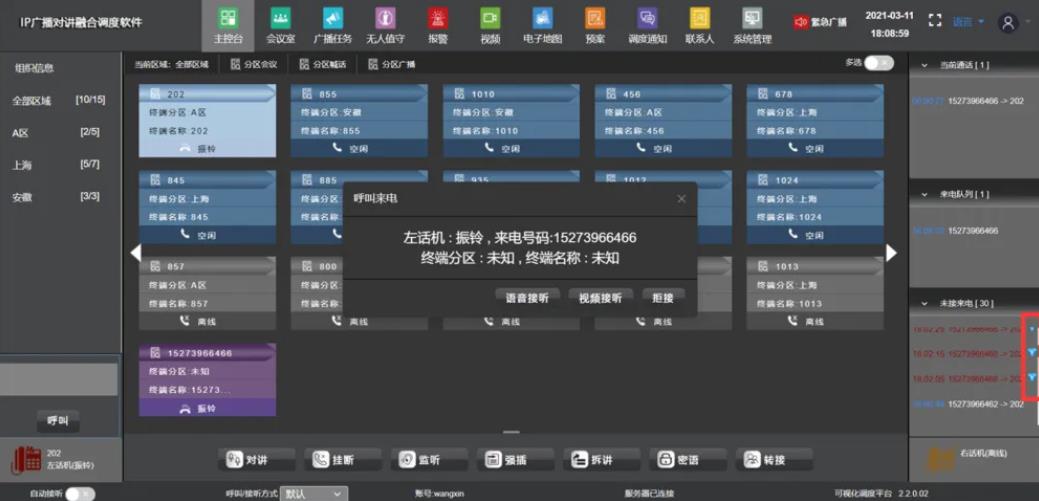Select terminal card 202 ringing
Image resolution: width=1039 pixels, height=501 pixels.
point(207,121)
